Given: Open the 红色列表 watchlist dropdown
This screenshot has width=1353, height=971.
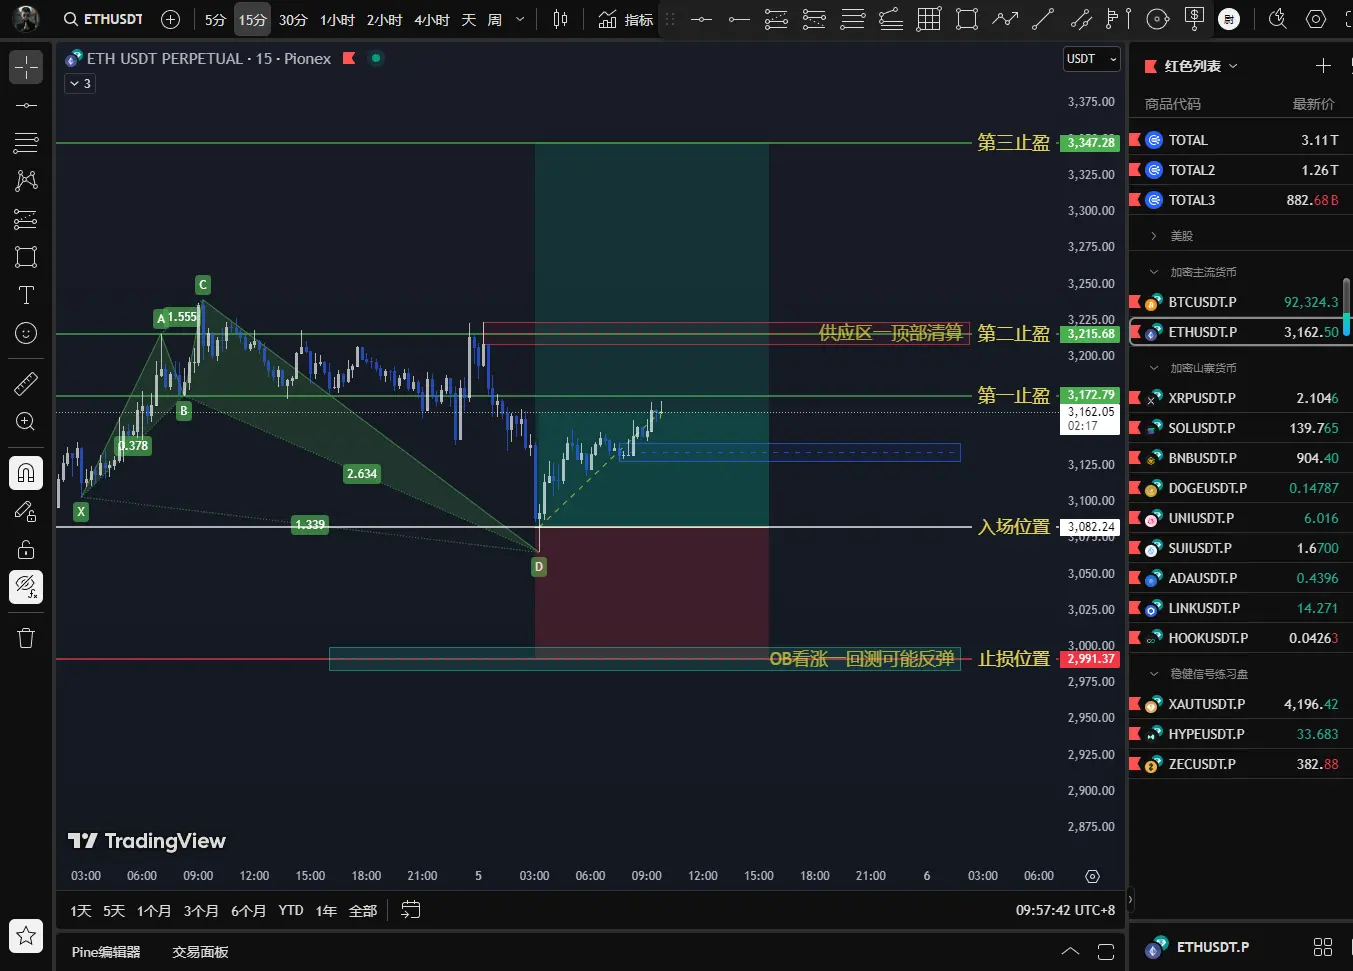Looking at the screenshot, I should pos(1201,66).
